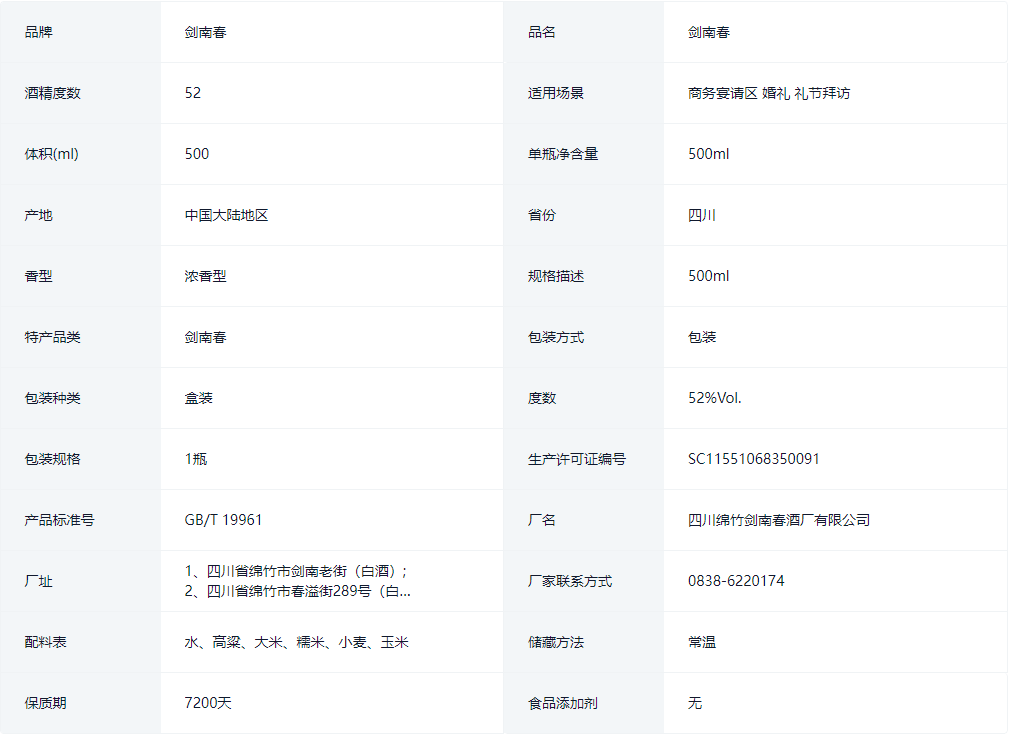Viewport: 1020px width, 744px height.
Task: Select the 储藏方法 label
Action: (556, 643)
